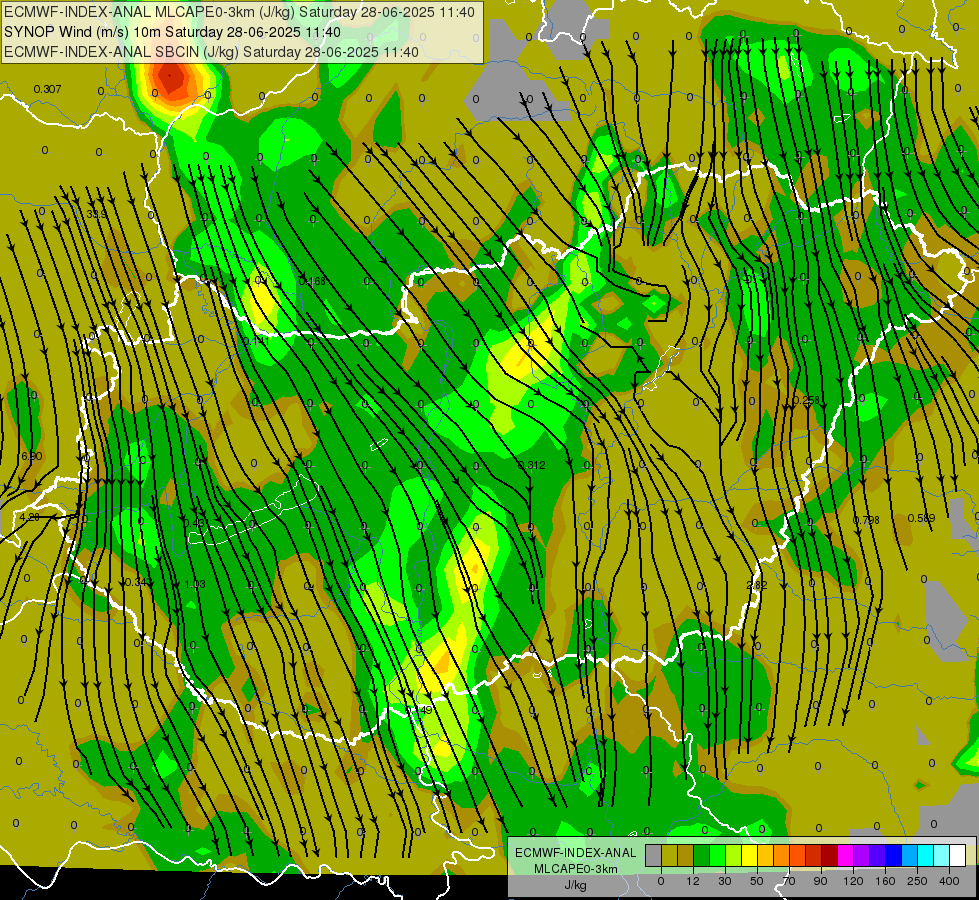979x900 pixels.
Task: Click the legend scale value '160'
Action: click(x=885, y=881)
